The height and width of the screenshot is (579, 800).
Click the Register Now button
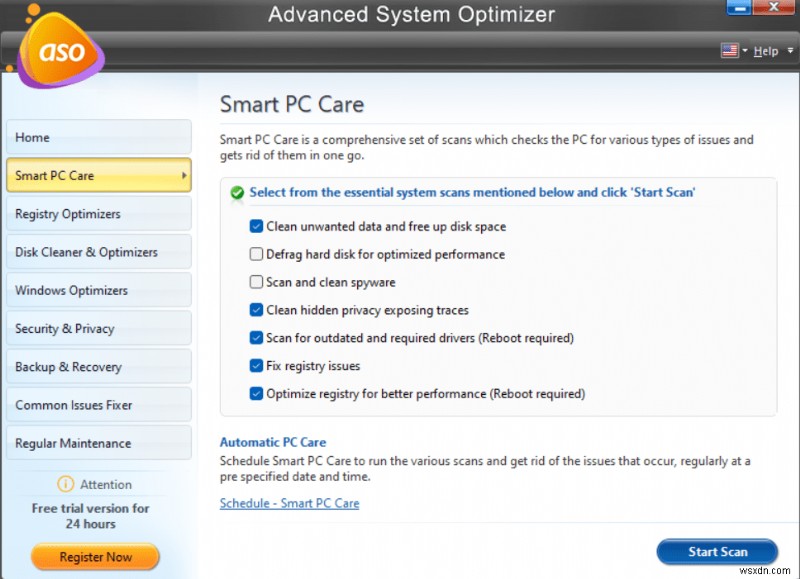coord(95,557)
